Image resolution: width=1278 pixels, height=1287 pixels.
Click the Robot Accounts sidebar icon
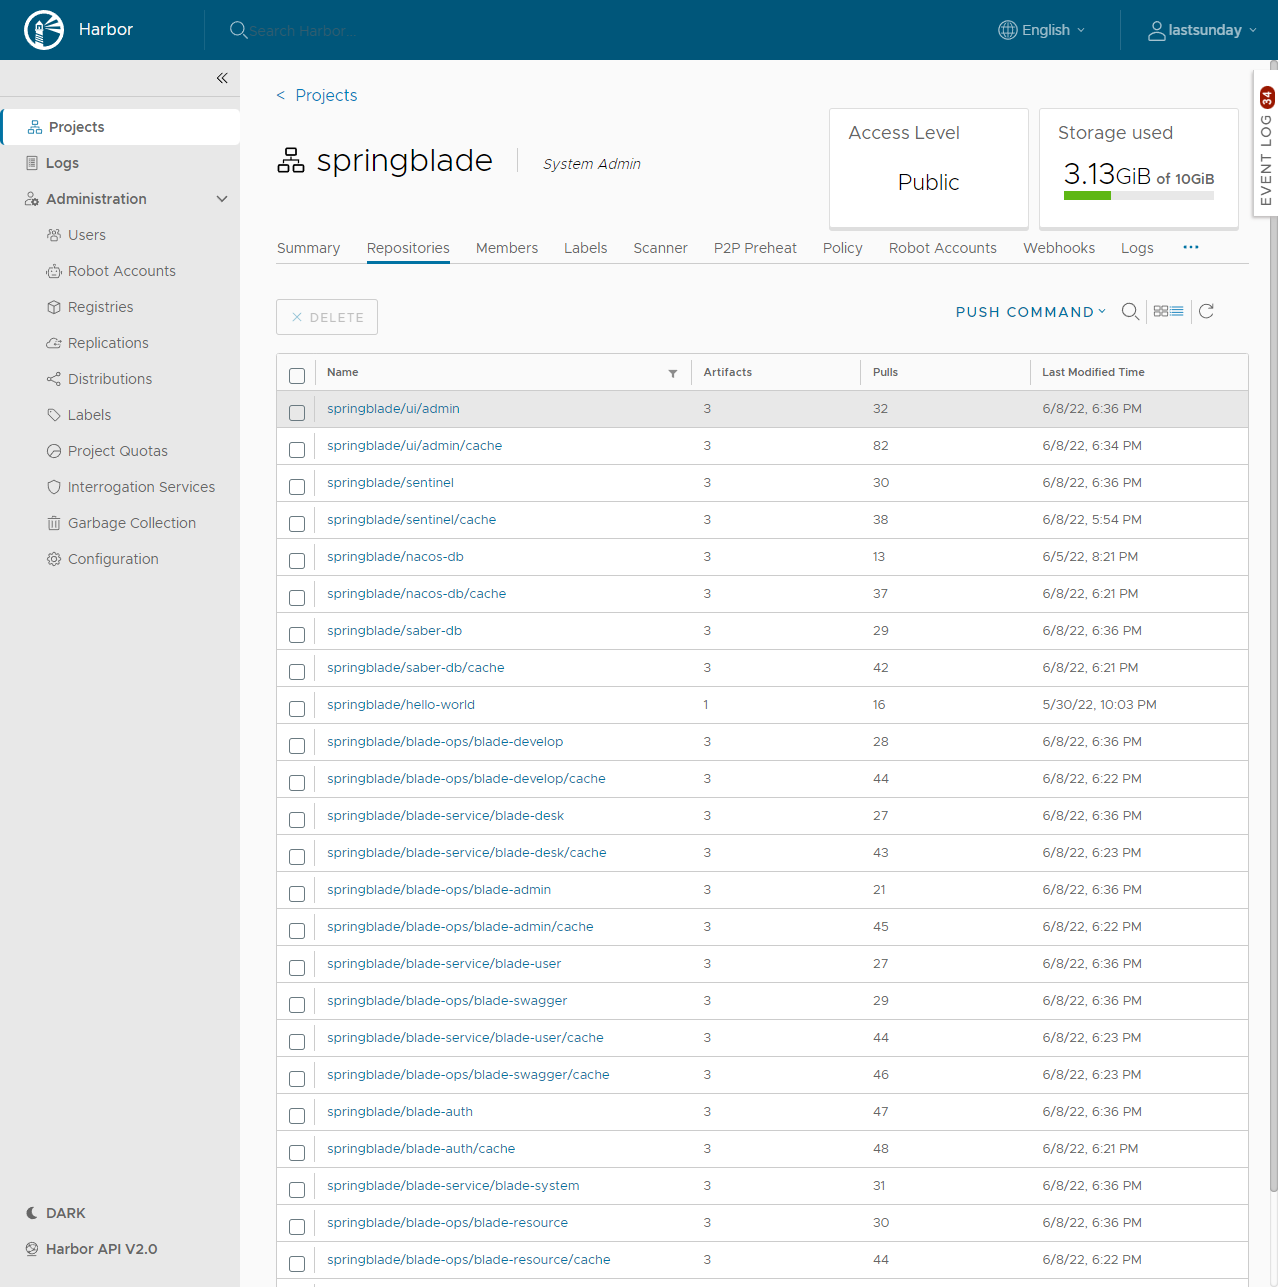[x=54, y=271]
